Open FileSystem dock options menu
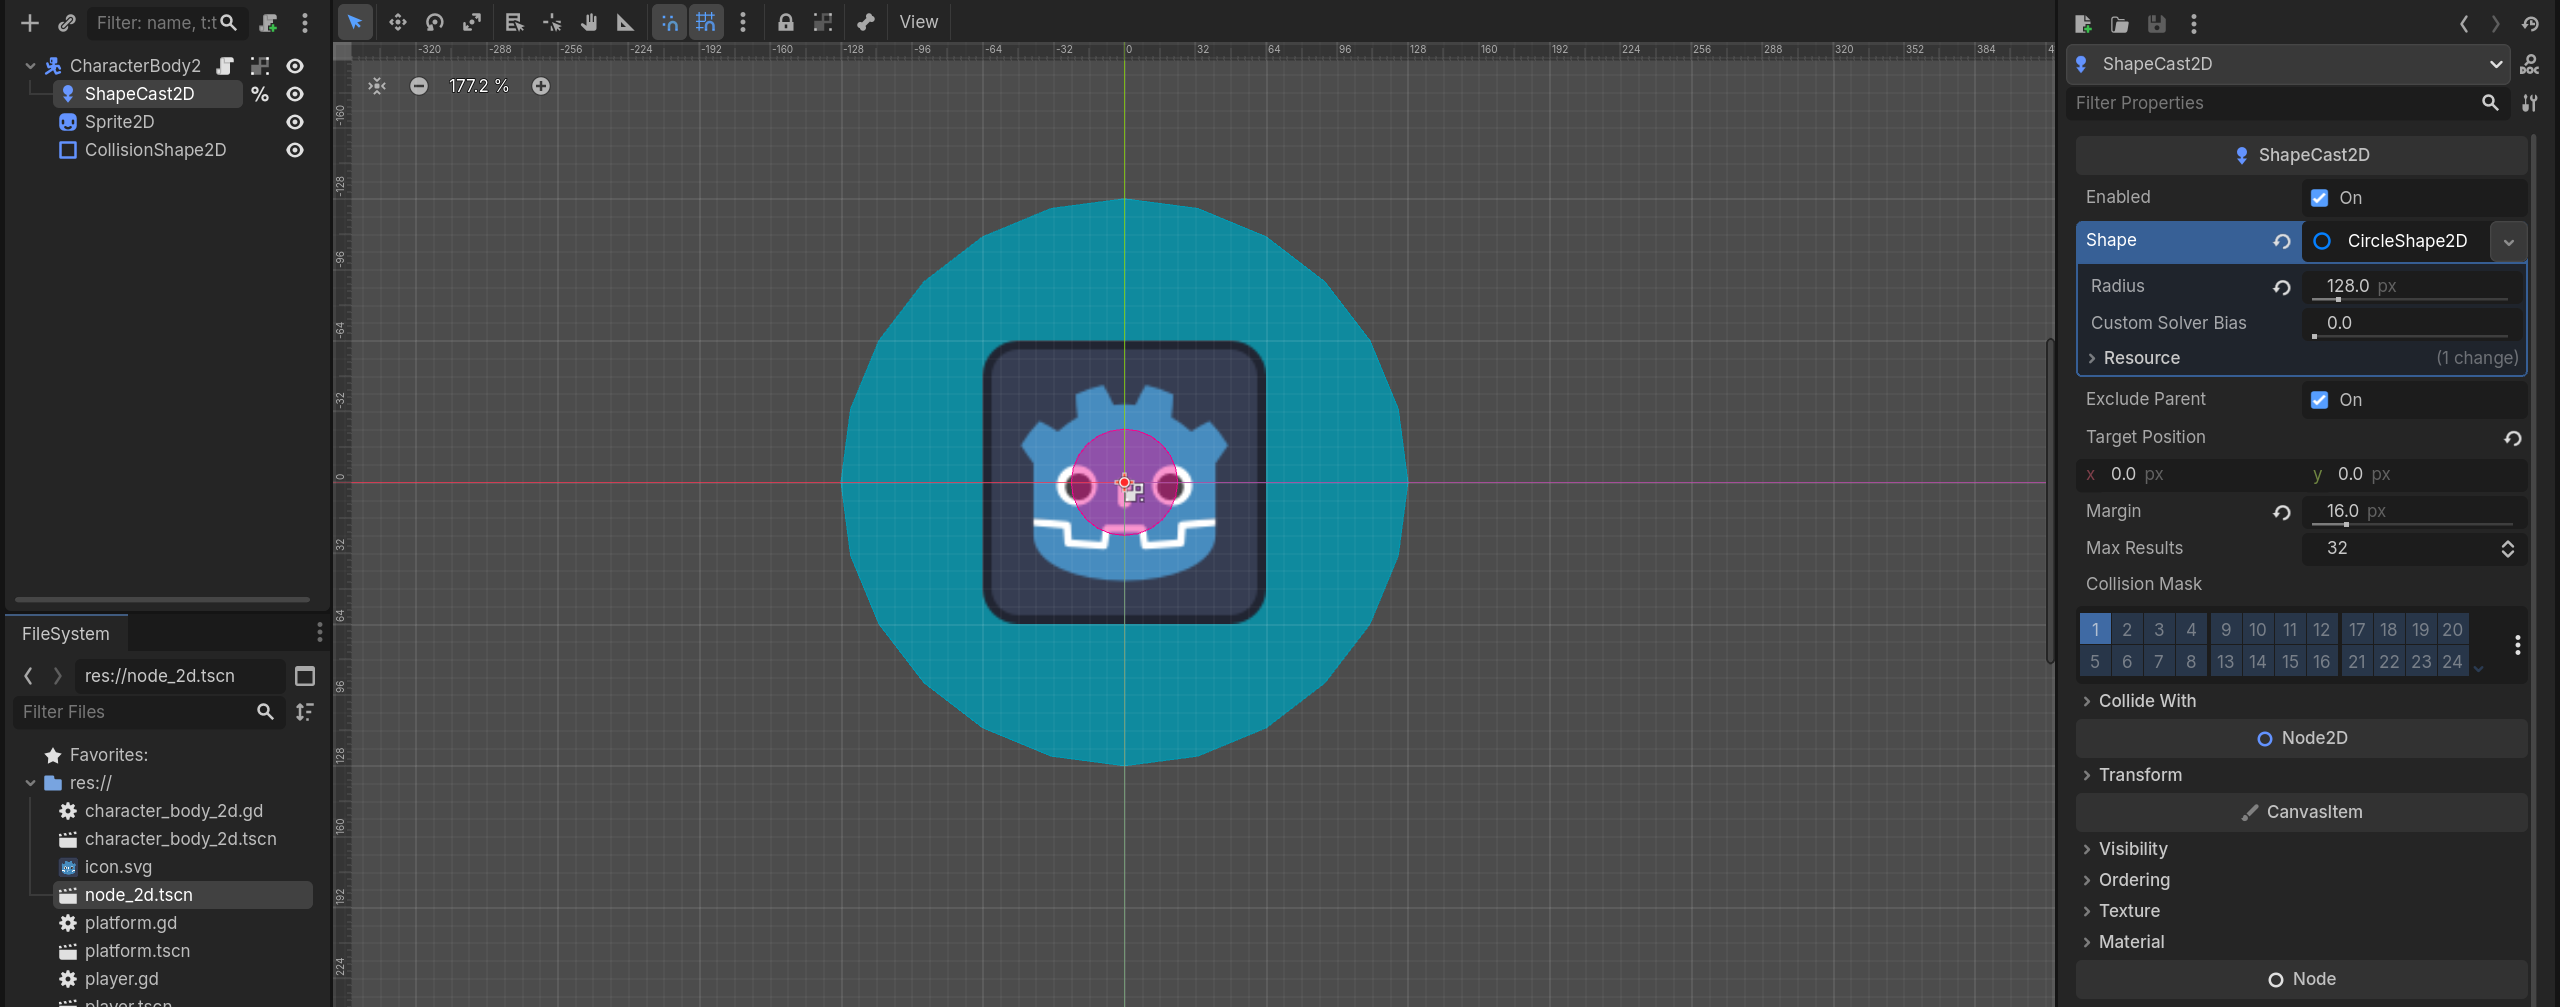The width and height of the screenshot is (2560, 1007). pyautogui.click(x=319, y=632)
